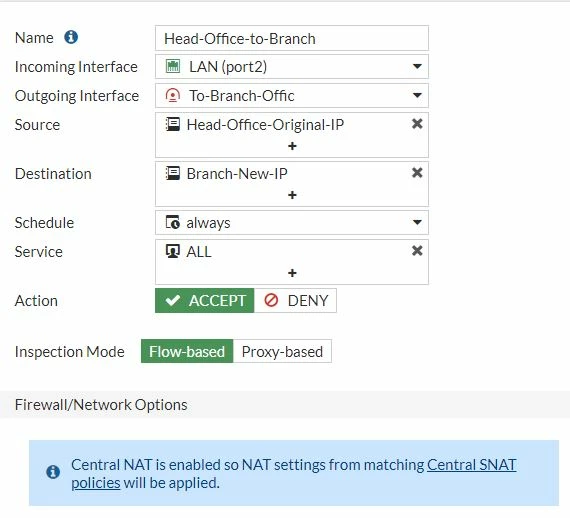This screenshot has width=570, height=518.
Task: Click the policy Name input field
Action: tap(292, 38)
